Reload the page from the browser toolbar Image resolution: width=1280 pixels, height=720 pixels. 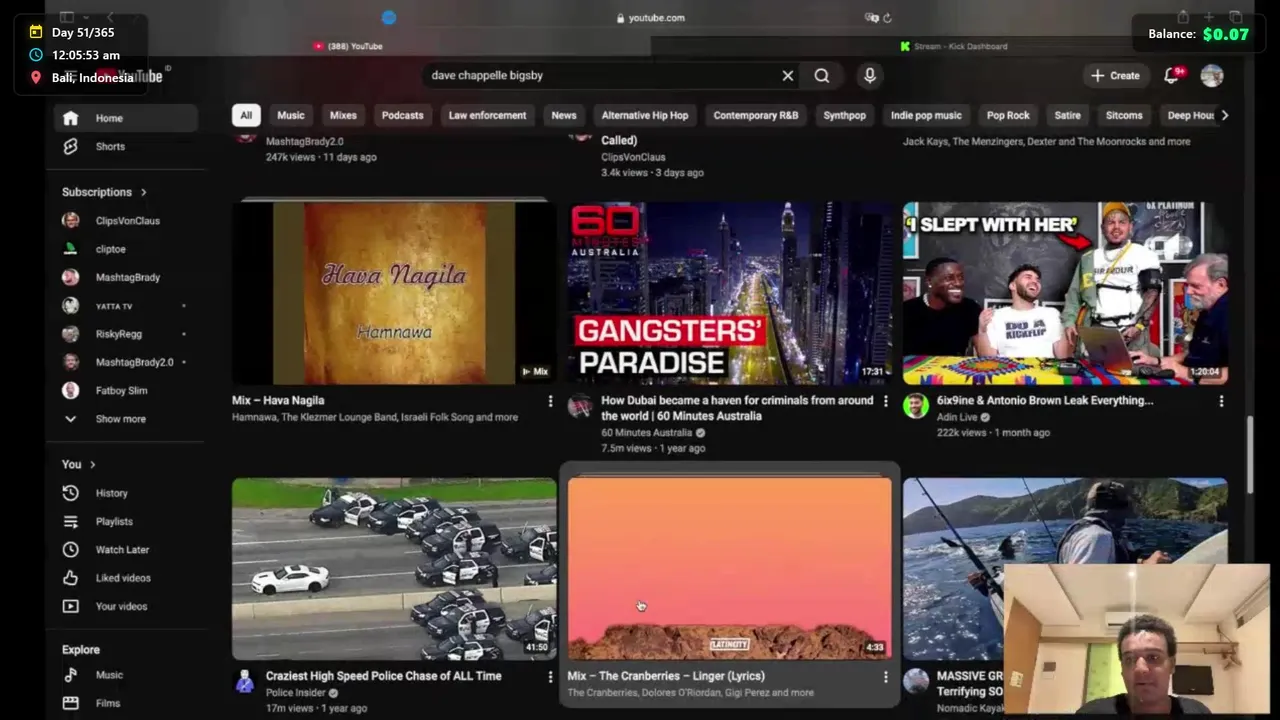point(887,18)
